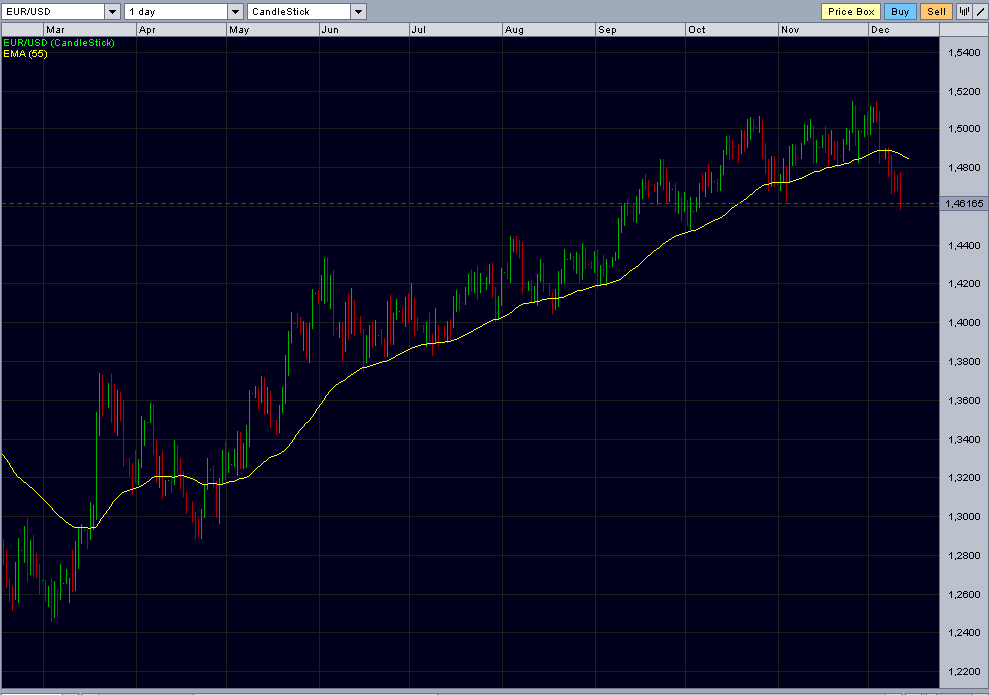
Task: Click the 1,3600 price axis label
Action: tap(964, 400)
